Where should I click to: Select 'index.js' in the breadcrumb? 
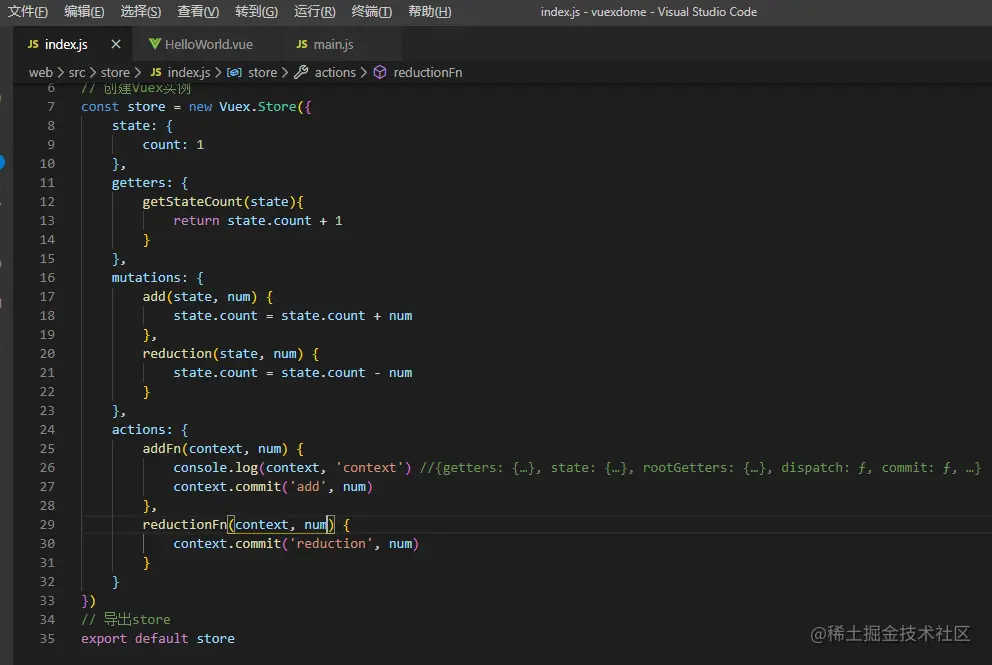tap(189, 73)
